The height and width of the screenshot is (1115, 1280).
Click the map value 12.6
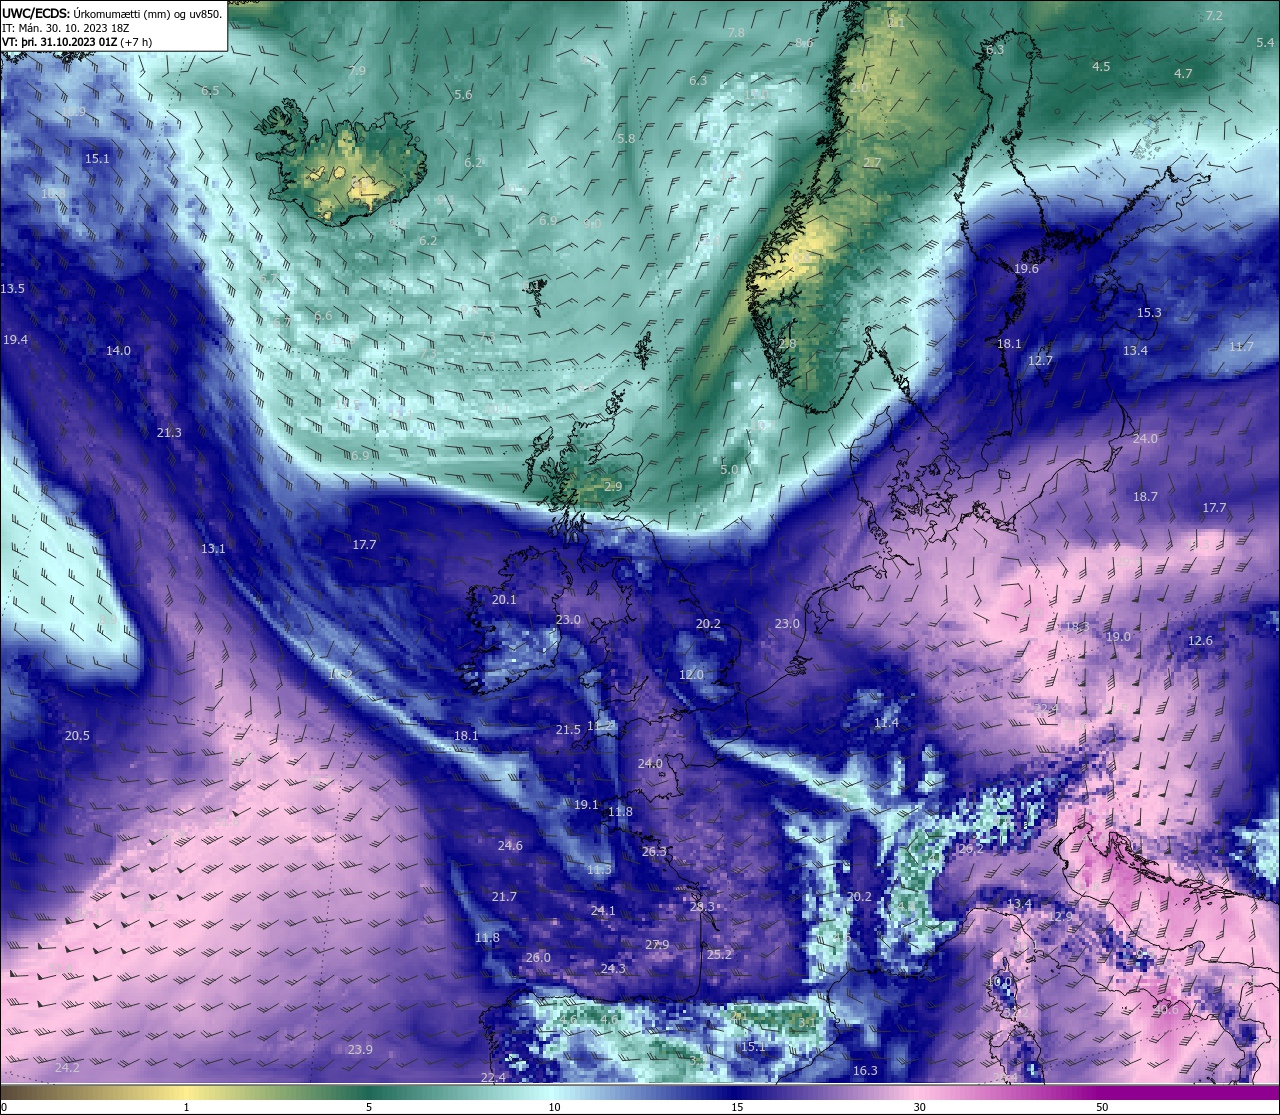click(1200, 641)
